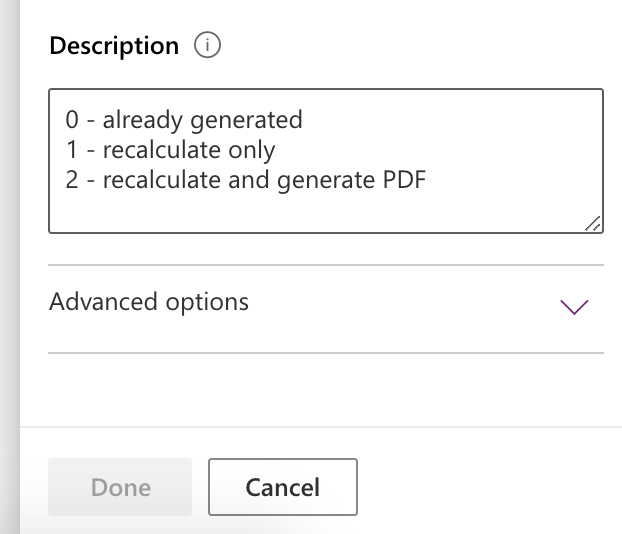Screen dimensions: 622x534
Task: Click the info icon beside Description
Action: pos(208,46)
